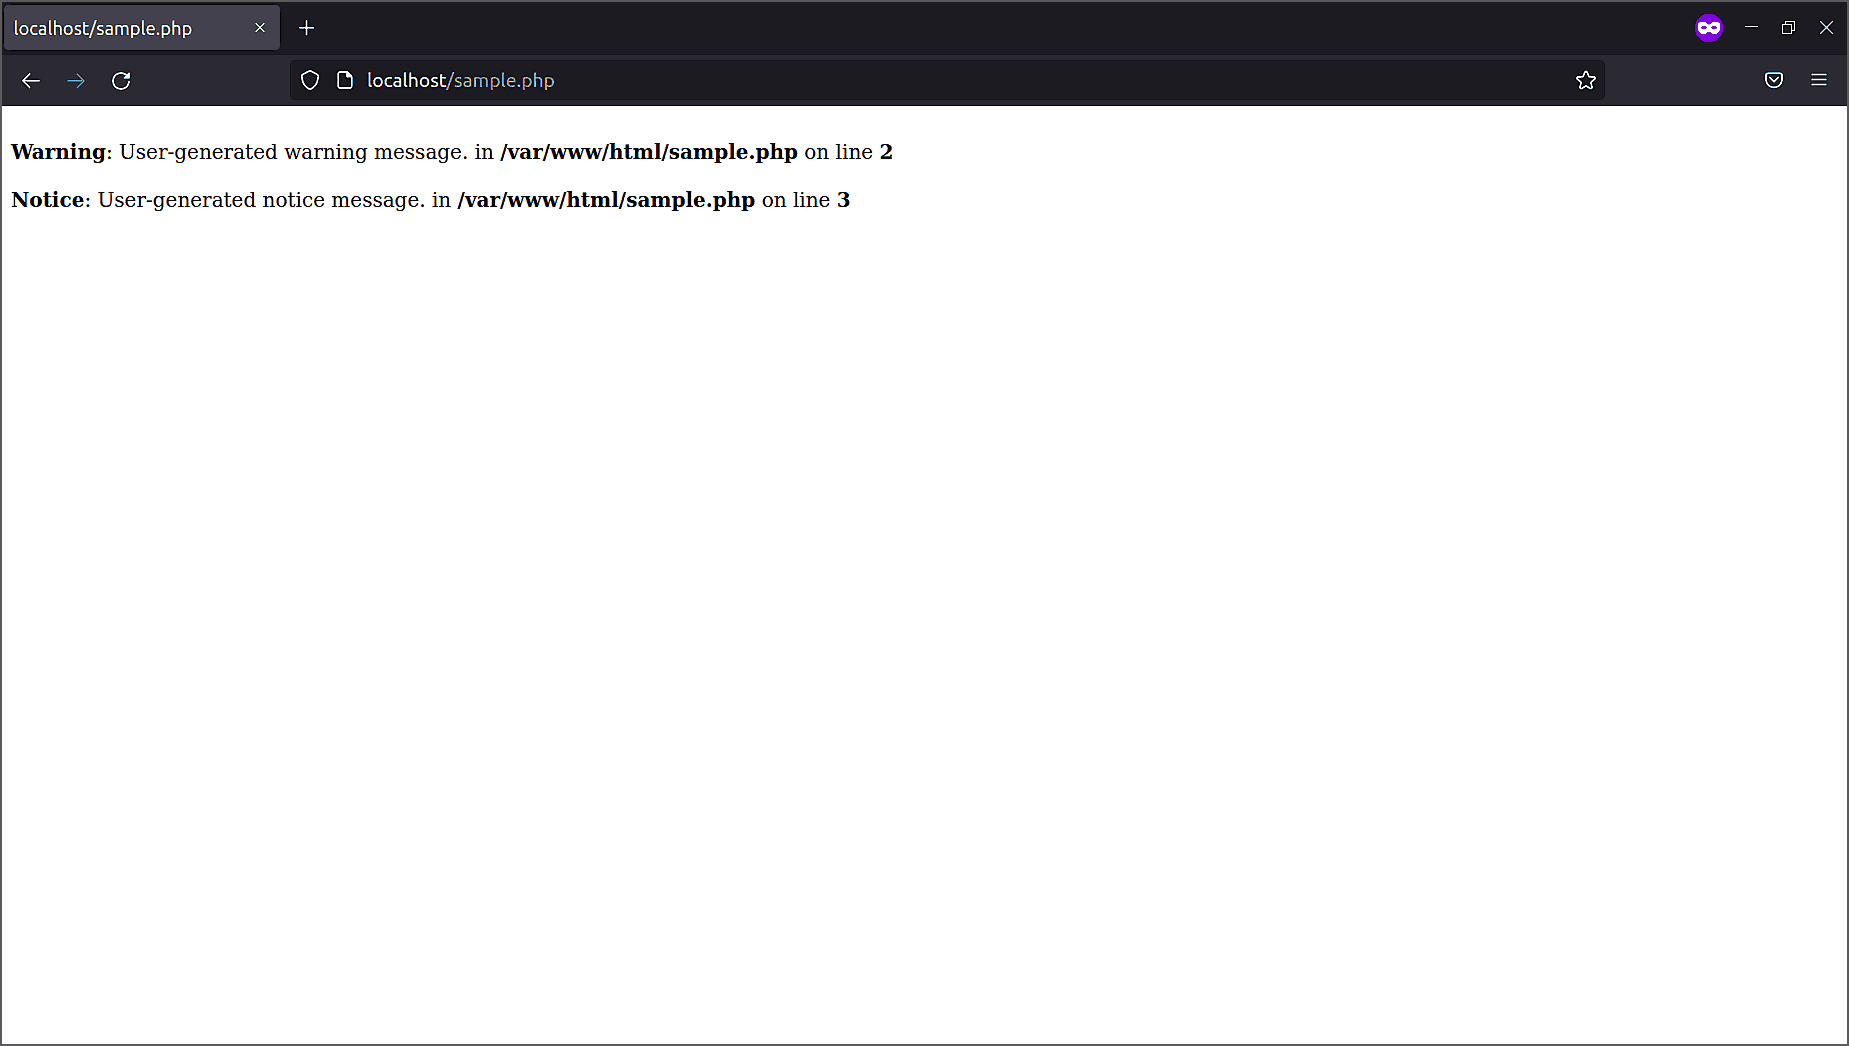Click the restore window control
1849x1046 pixels.
[x=1788, y=27]
